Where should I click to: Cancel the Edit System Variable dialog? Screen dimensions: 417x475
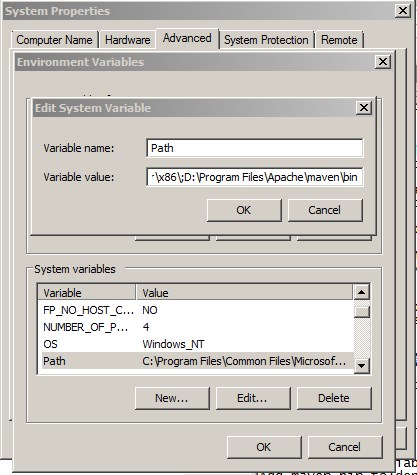click(325, 210)
